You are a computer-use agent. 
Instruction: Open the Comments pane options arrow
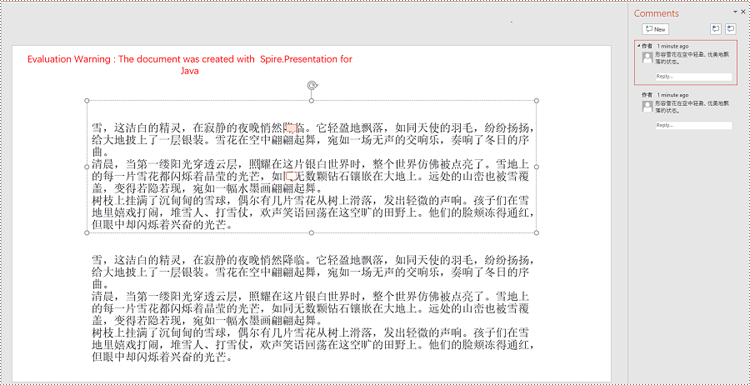(735, 12)
